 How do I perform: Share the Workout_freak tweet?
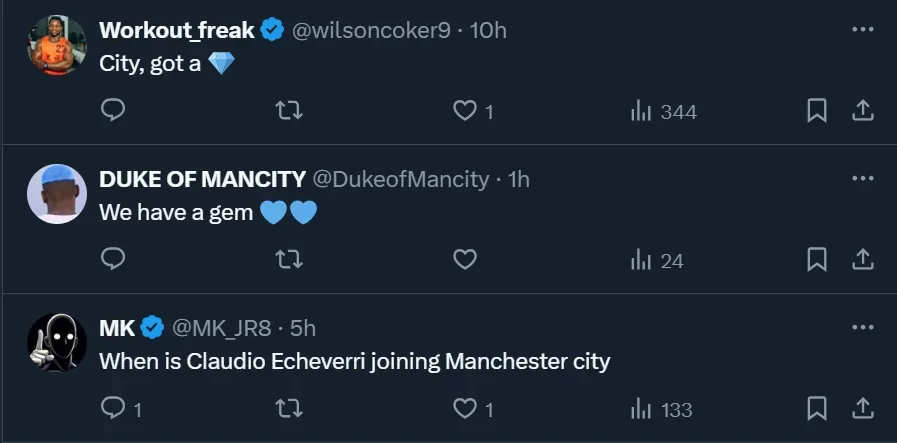[x=862, y=111]
